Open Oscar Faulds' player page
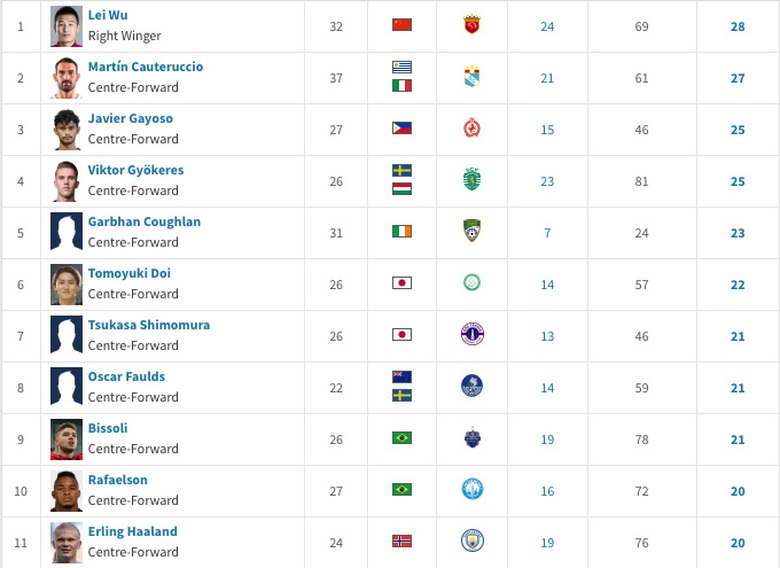This screenshot has width=780, height=568. (x=126, y=377)
